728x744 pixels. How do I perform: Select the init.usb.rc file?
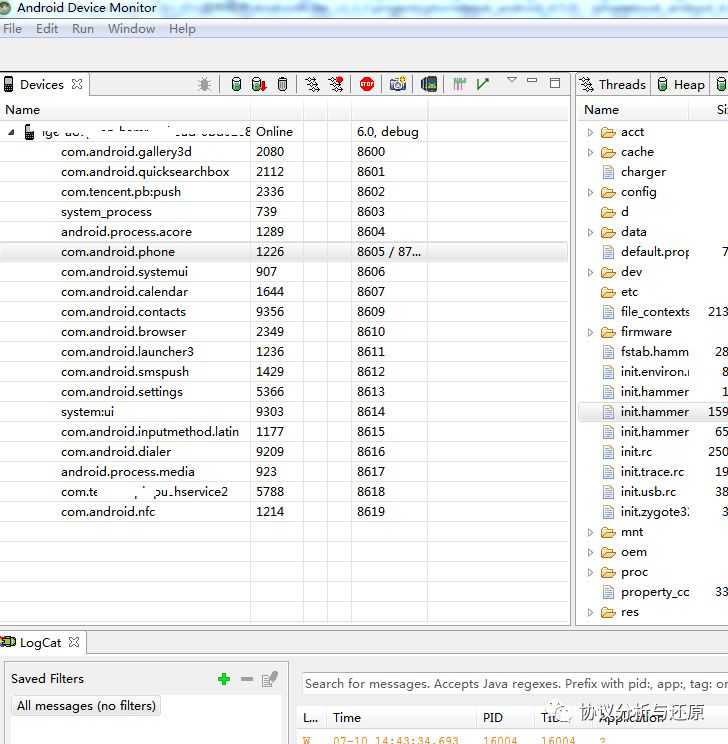tap(648, 492)
